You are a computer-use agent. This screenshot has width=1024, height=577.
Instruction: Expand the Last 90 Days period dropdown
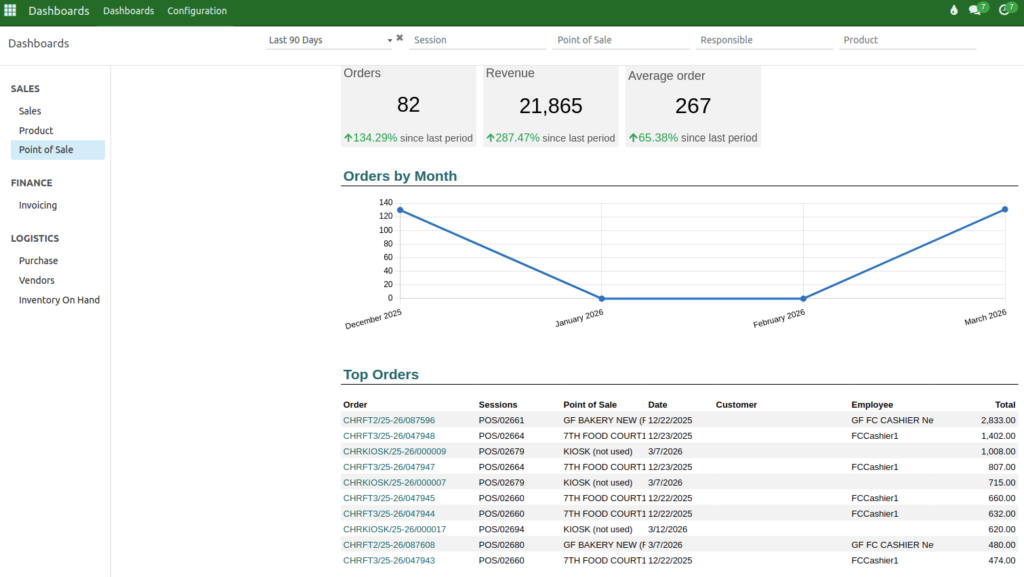[x=389, y=41]
